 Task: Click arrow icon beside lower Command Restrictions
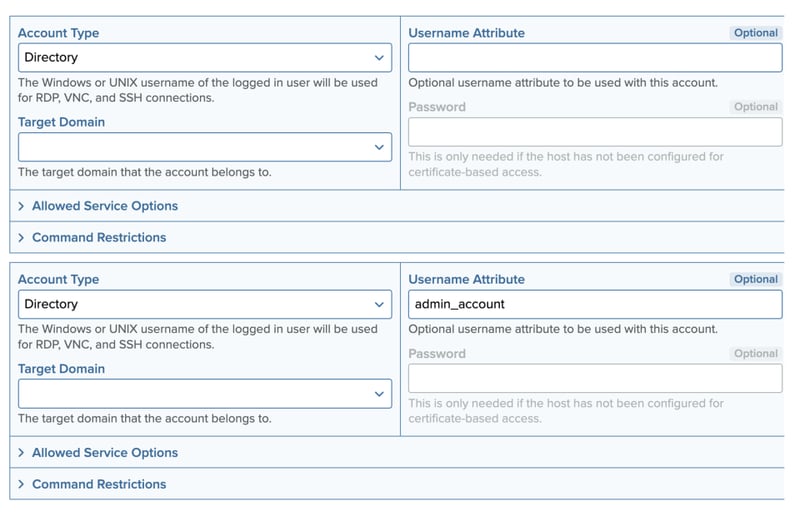coord(22,485)
